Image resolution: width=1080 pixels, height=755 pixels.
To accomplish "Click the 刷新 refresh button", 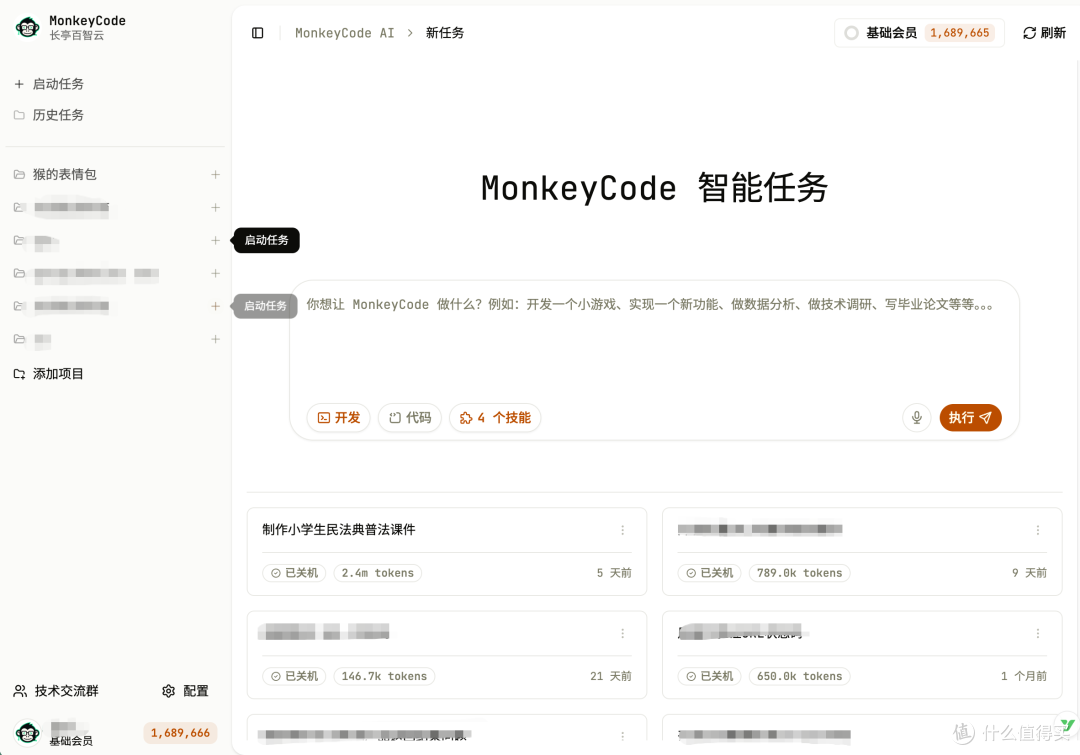I will 1044,33.
